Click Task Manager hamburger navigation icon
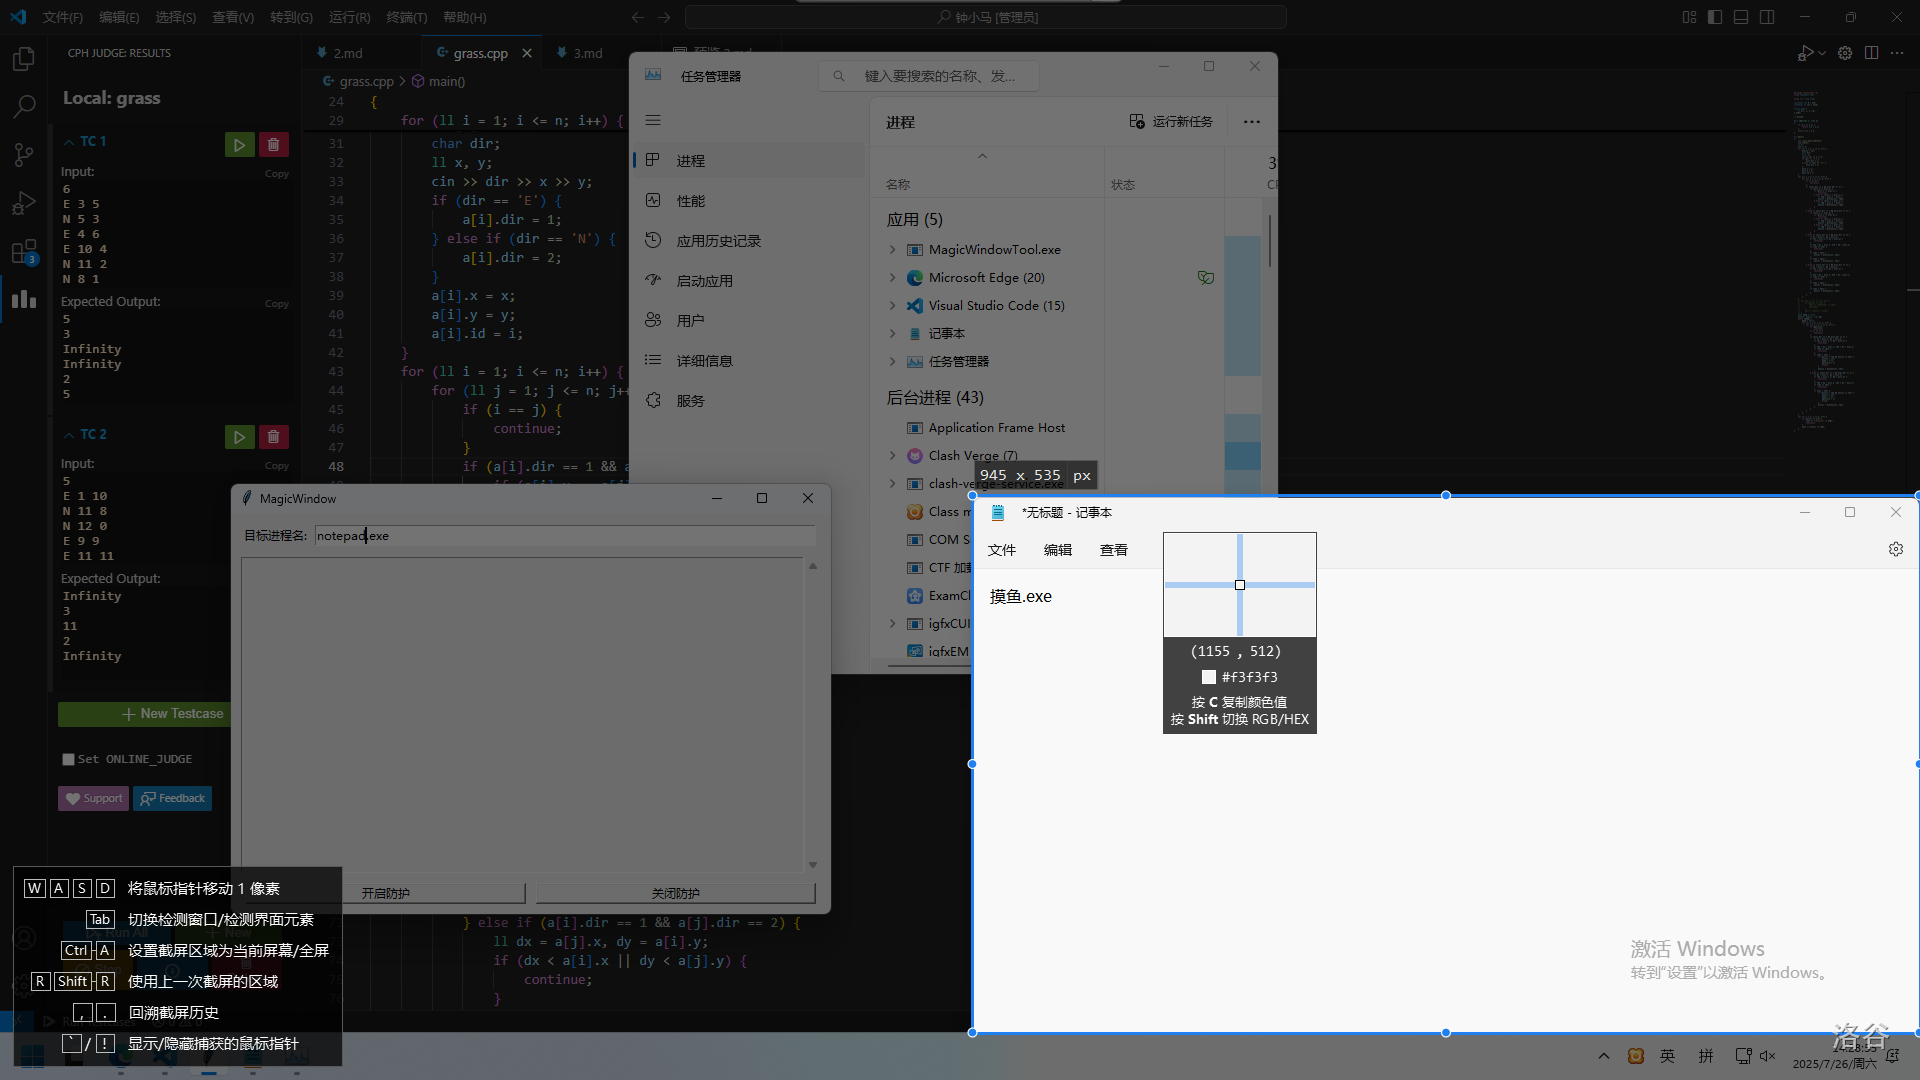The width and height of the screenshot is (1920, 1080). click(x=653, y=120)
